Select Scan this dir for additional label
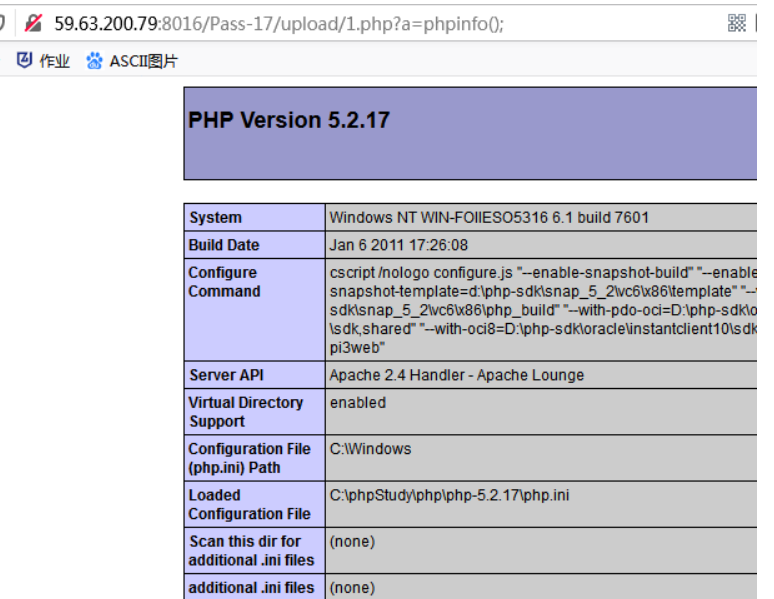The width and height of the screenshot is (774, 599). [x=251, y=551]
